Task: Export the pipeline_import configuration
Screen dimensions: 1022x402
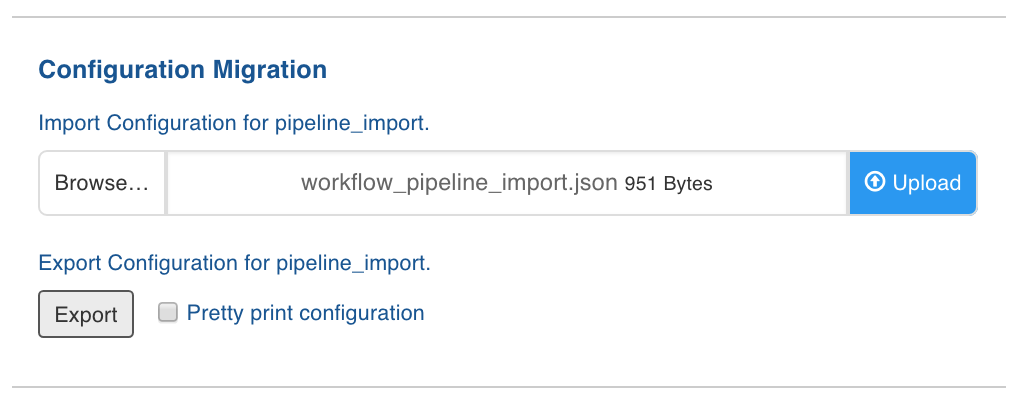Action: point(86,314)
